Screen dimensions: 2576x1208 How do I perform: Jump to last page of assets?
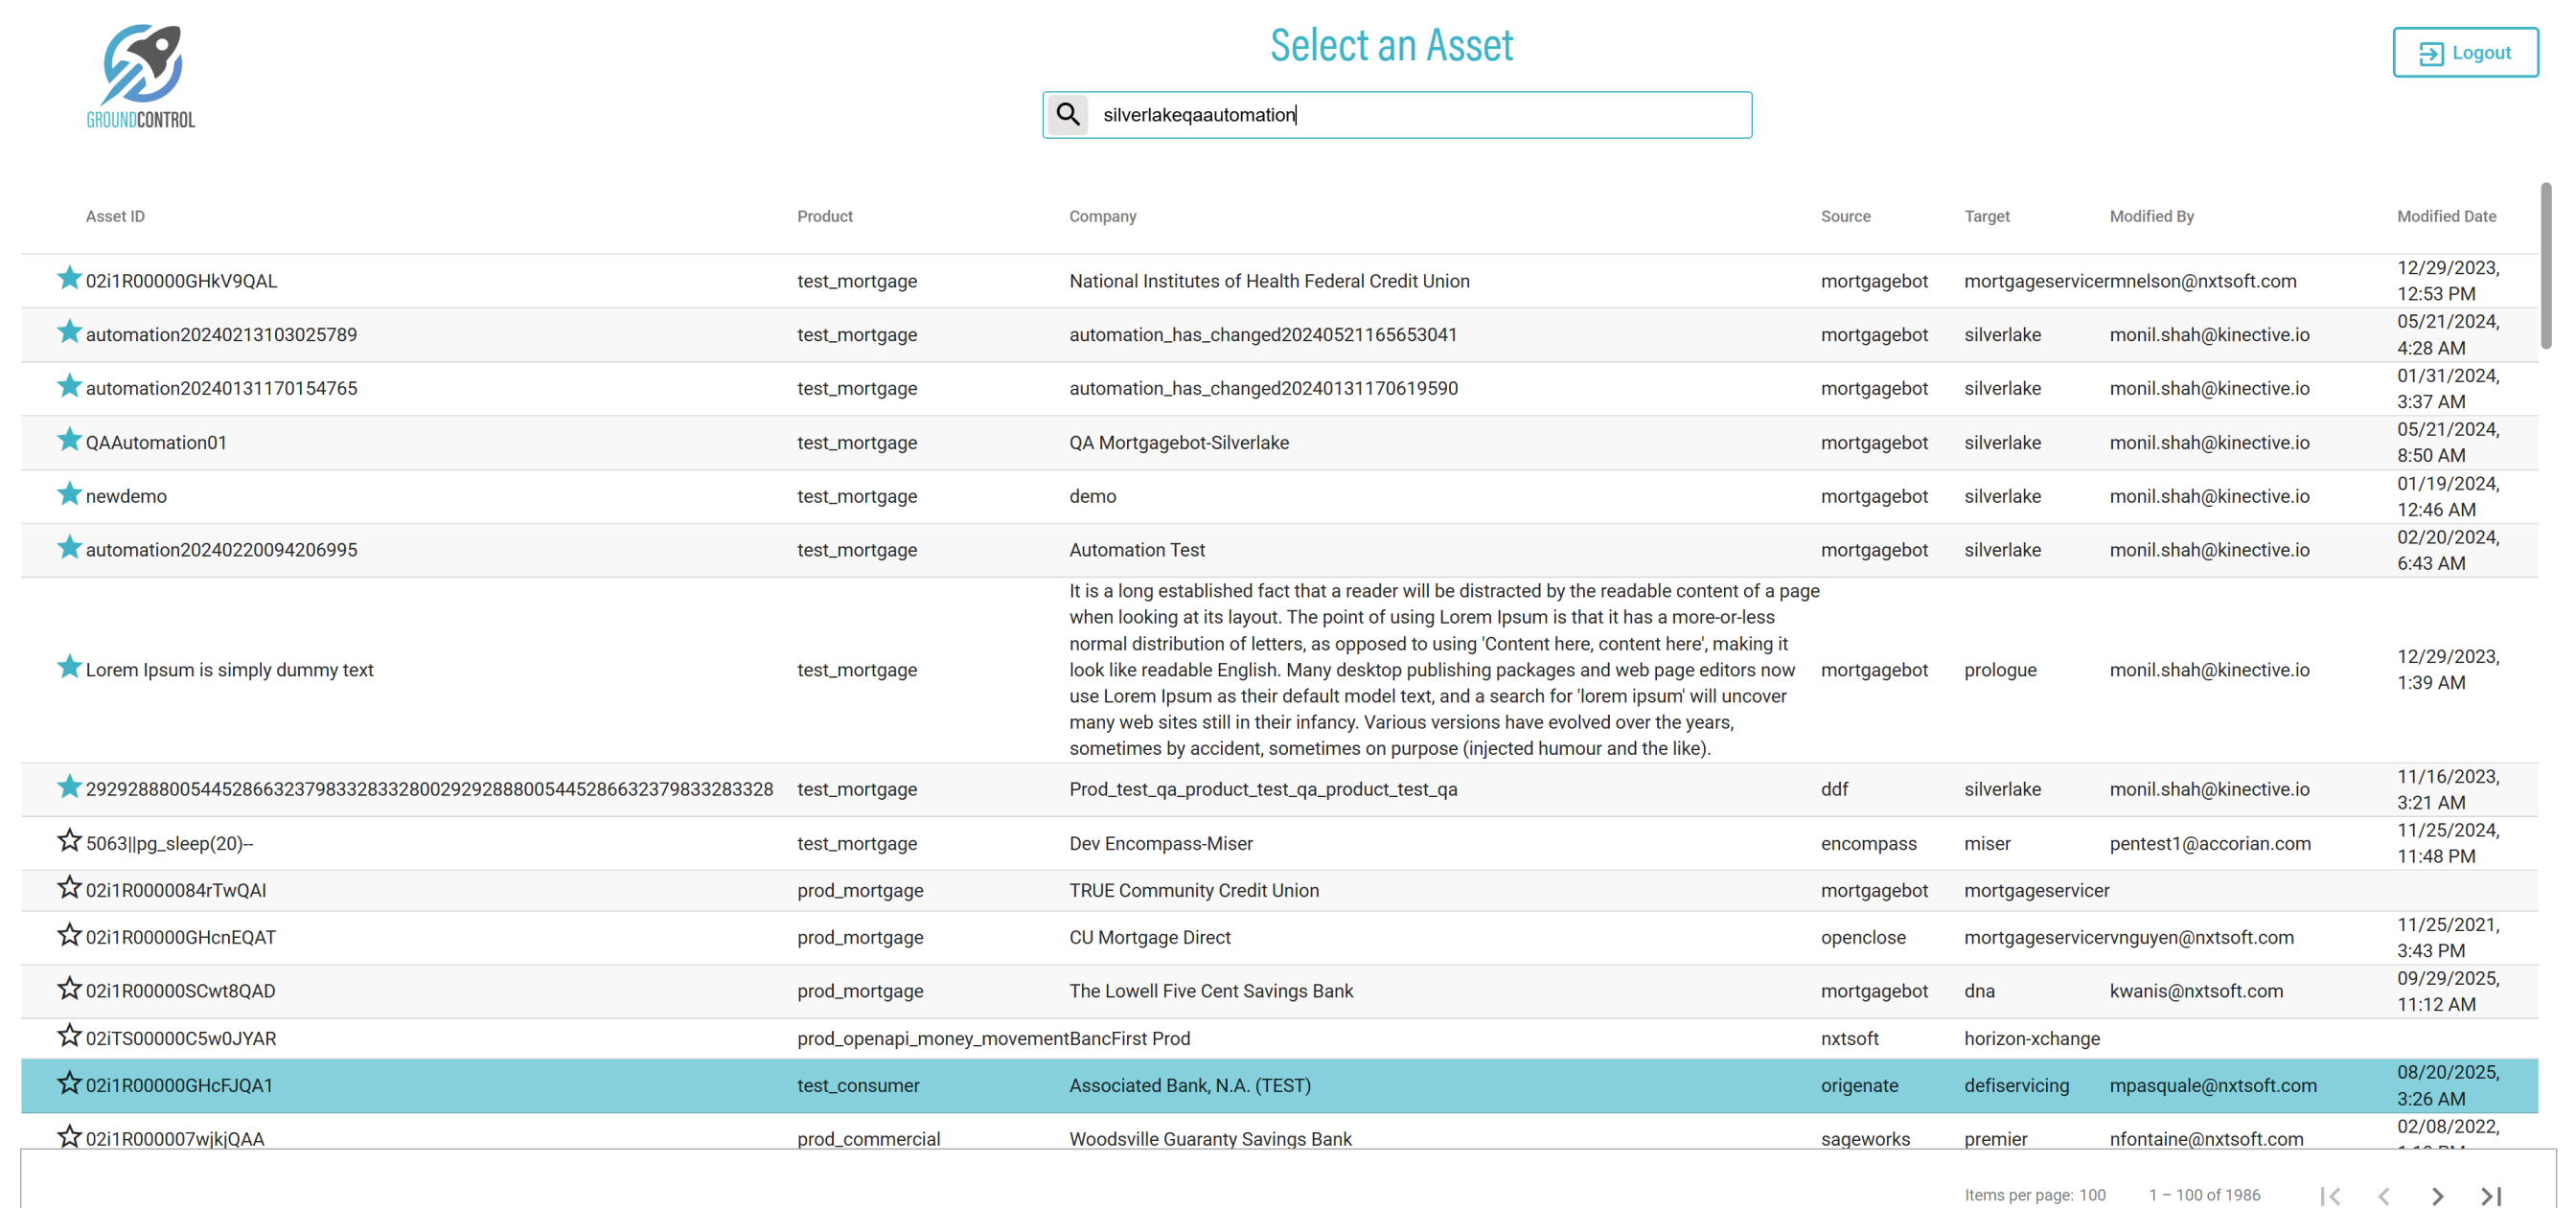[x=2490, y=1195]
